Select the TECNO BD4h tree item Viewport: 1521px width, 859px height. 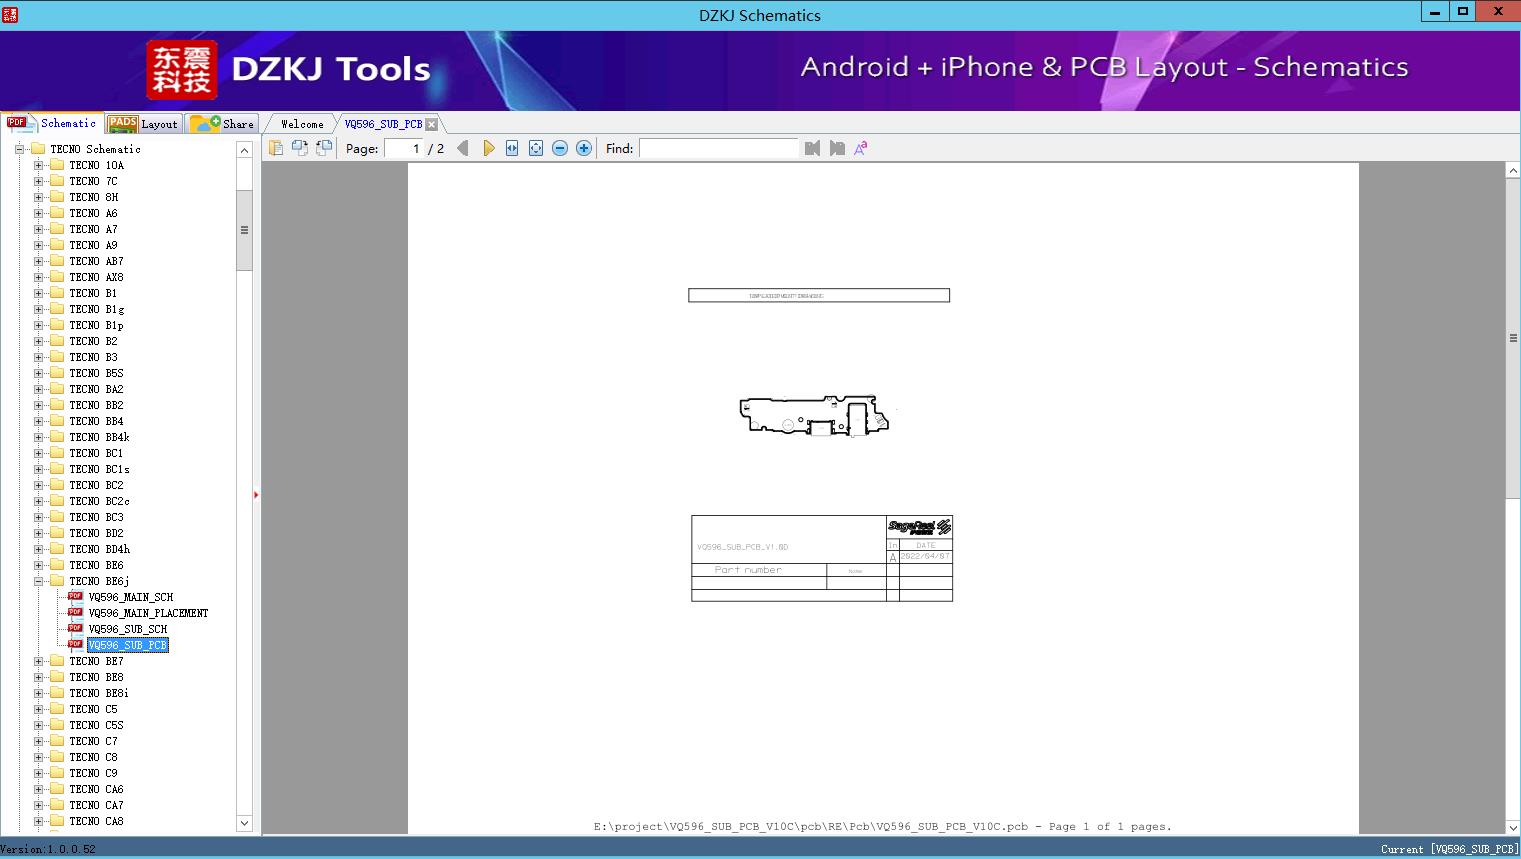(x=100, y=549)
